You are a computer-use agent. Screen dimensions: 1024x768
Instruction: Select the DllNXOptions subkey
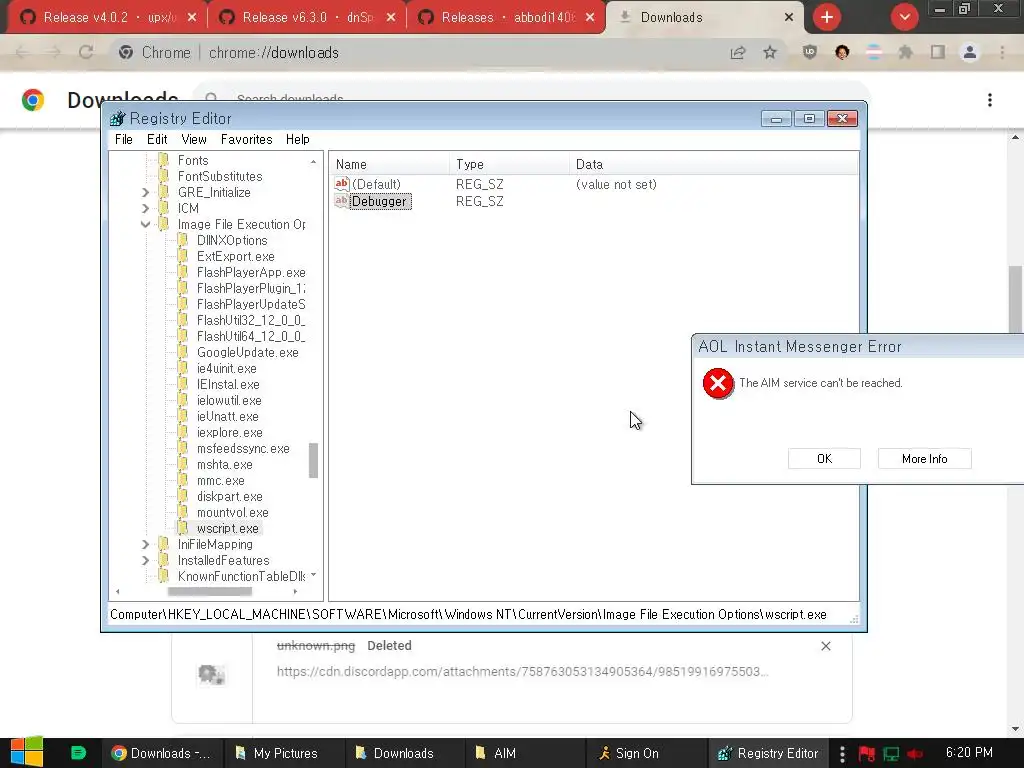232,240
